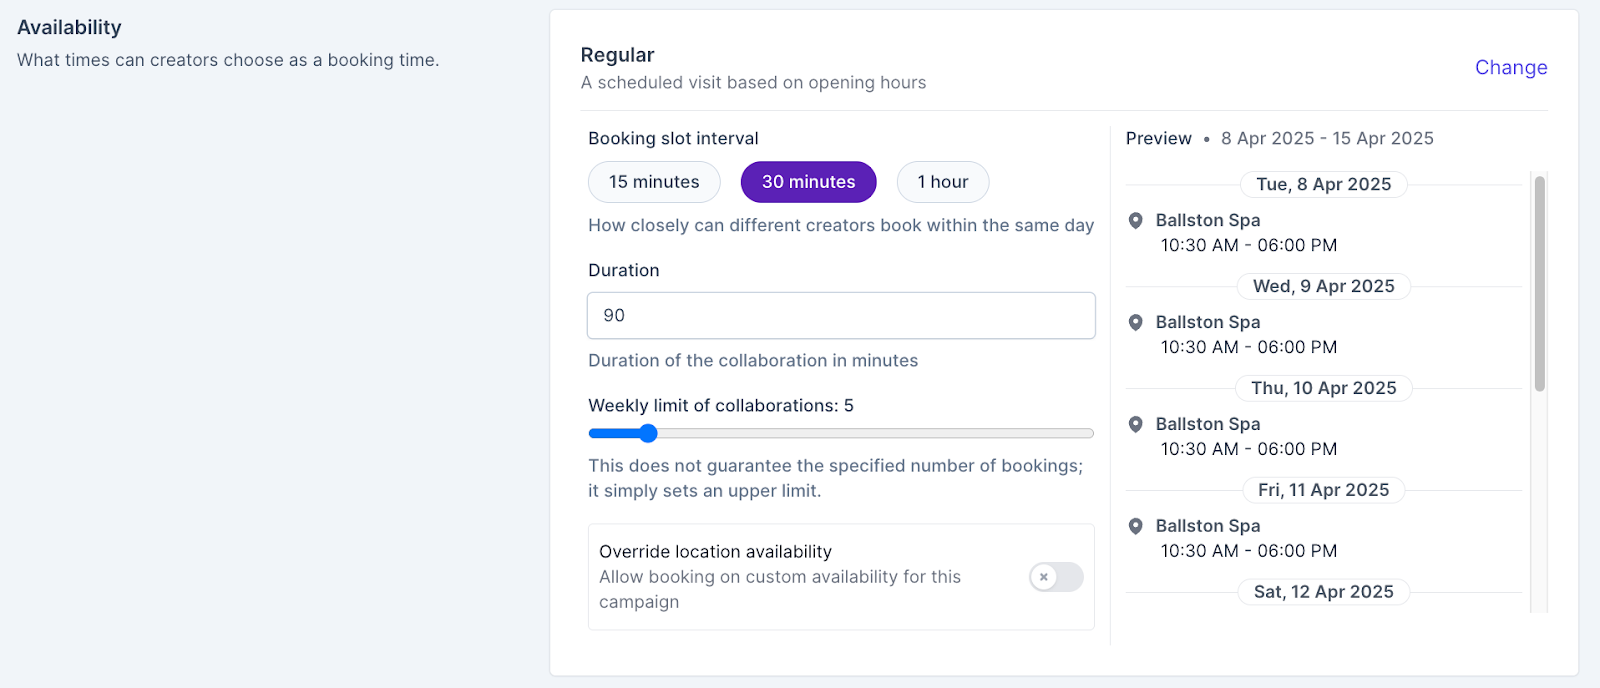Click the Thu, 10 Apr 2025 date header
Screen dimensions: 1600x688
(1323, 389)
